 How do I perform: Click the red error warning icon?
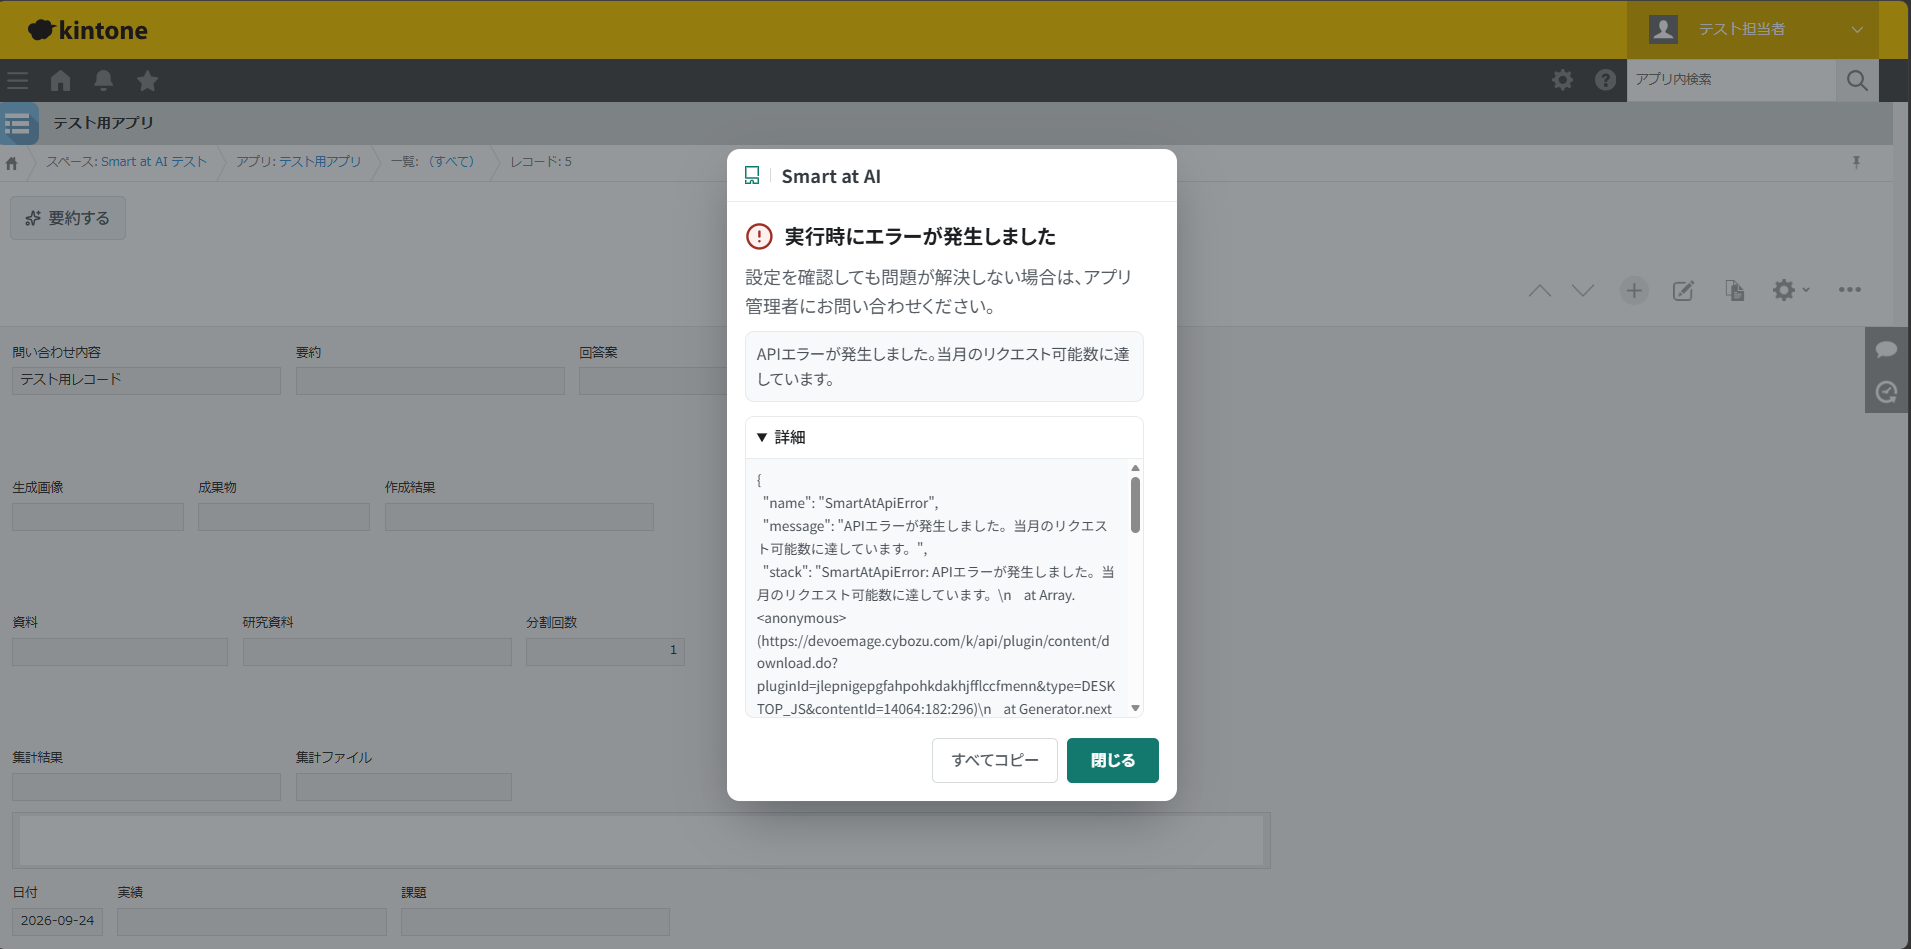(759, 237)
